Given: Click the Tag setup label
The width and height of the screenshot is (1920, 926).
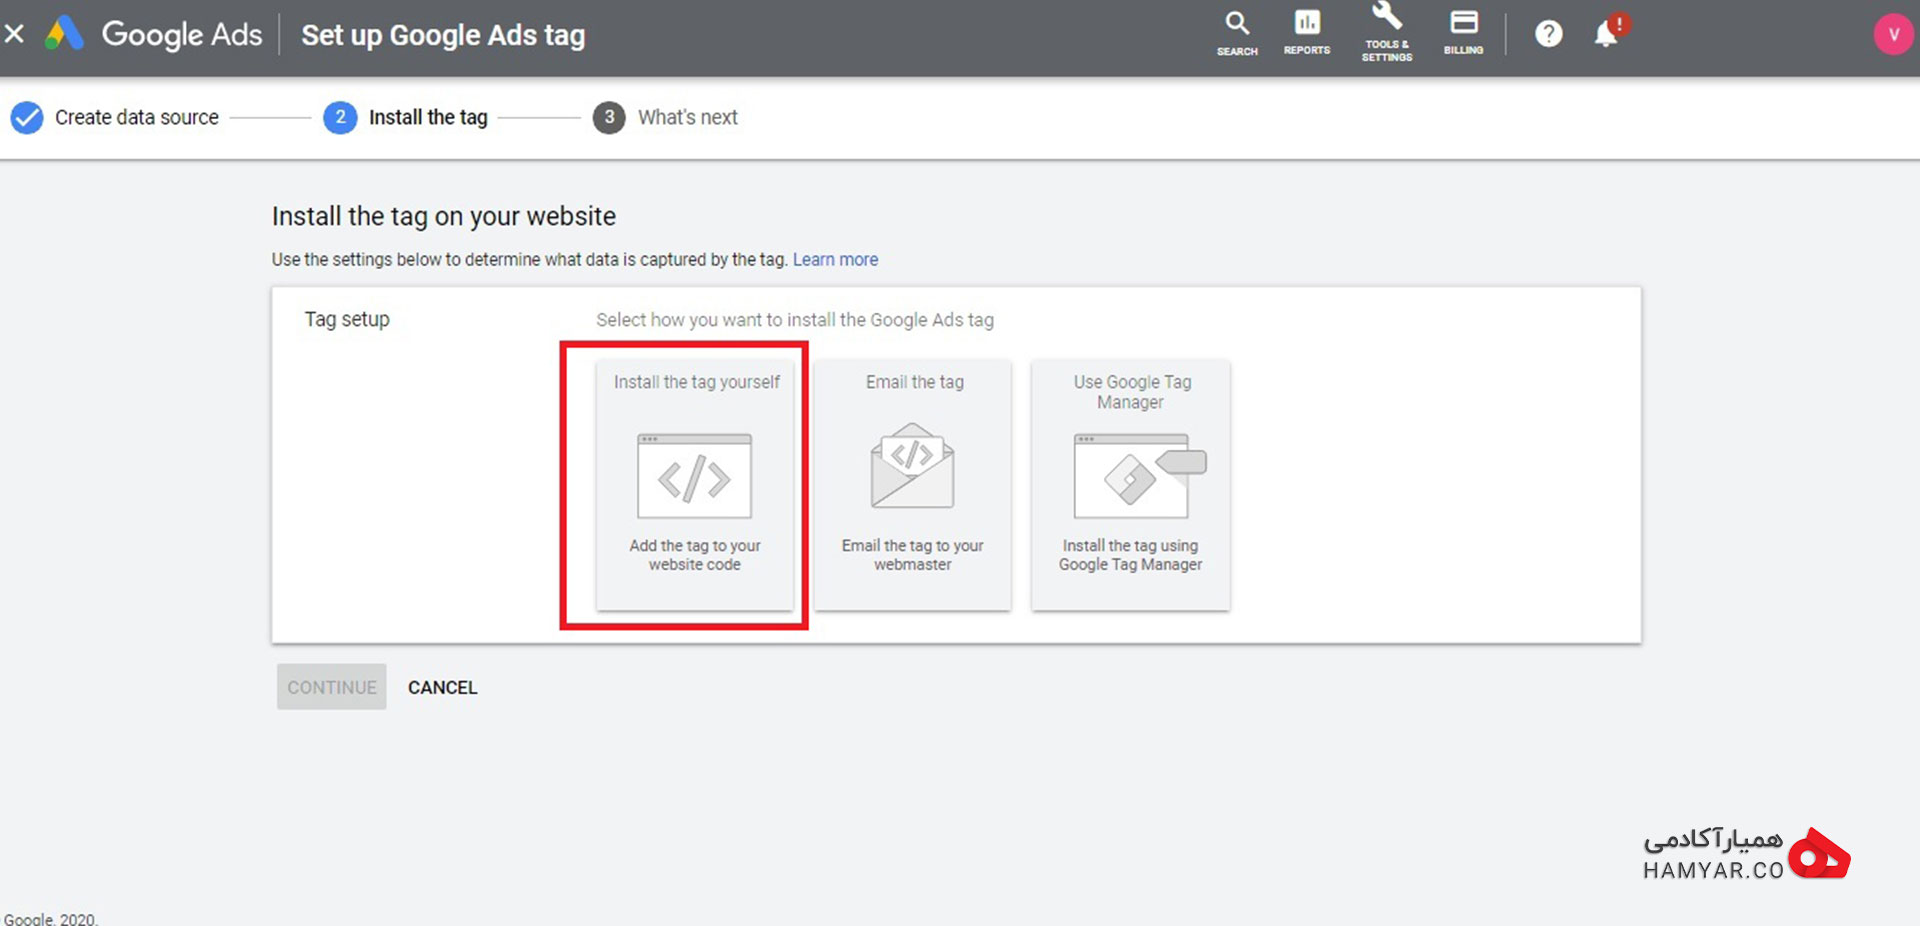Looking at the screenshot, I should click(x=347, y=319).
